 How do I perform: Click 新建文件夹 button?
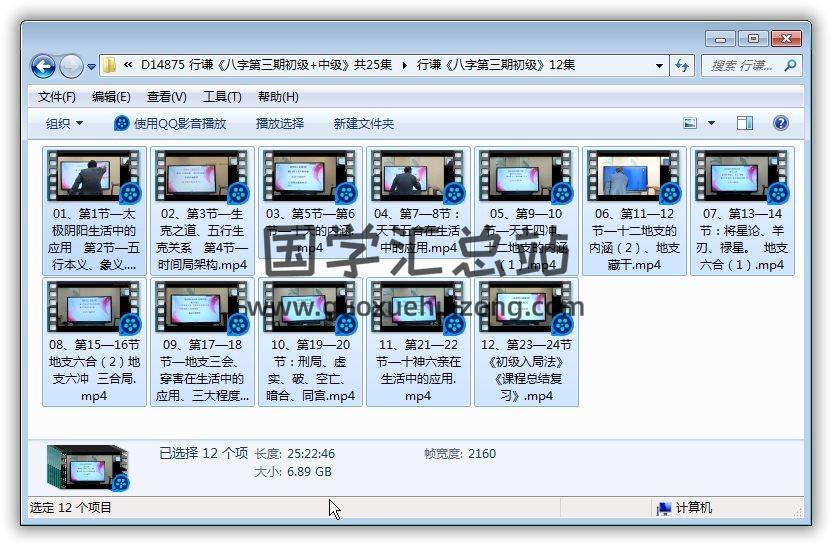pos(363,124)
